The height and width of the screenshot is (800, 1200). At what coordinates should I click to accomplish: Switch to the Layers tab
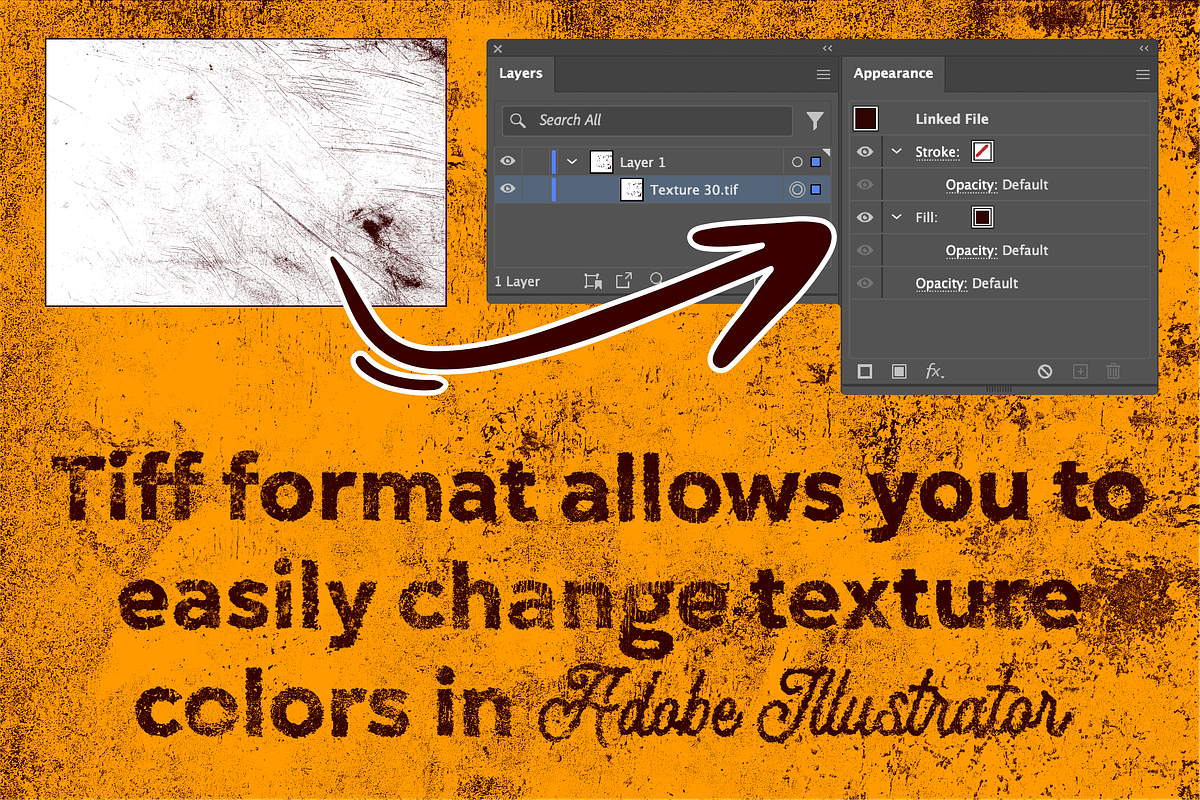point(521,74)
